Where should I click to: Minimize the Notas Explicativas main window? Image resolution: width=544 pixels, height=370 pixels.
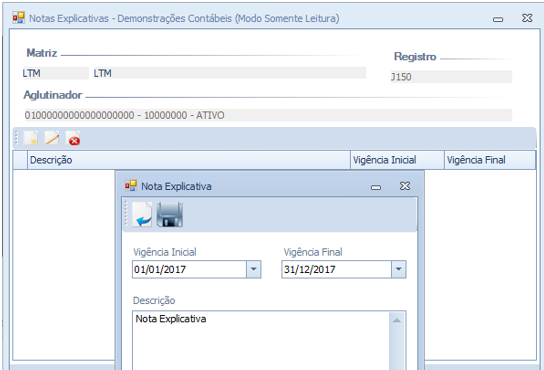tap(498, 19)
